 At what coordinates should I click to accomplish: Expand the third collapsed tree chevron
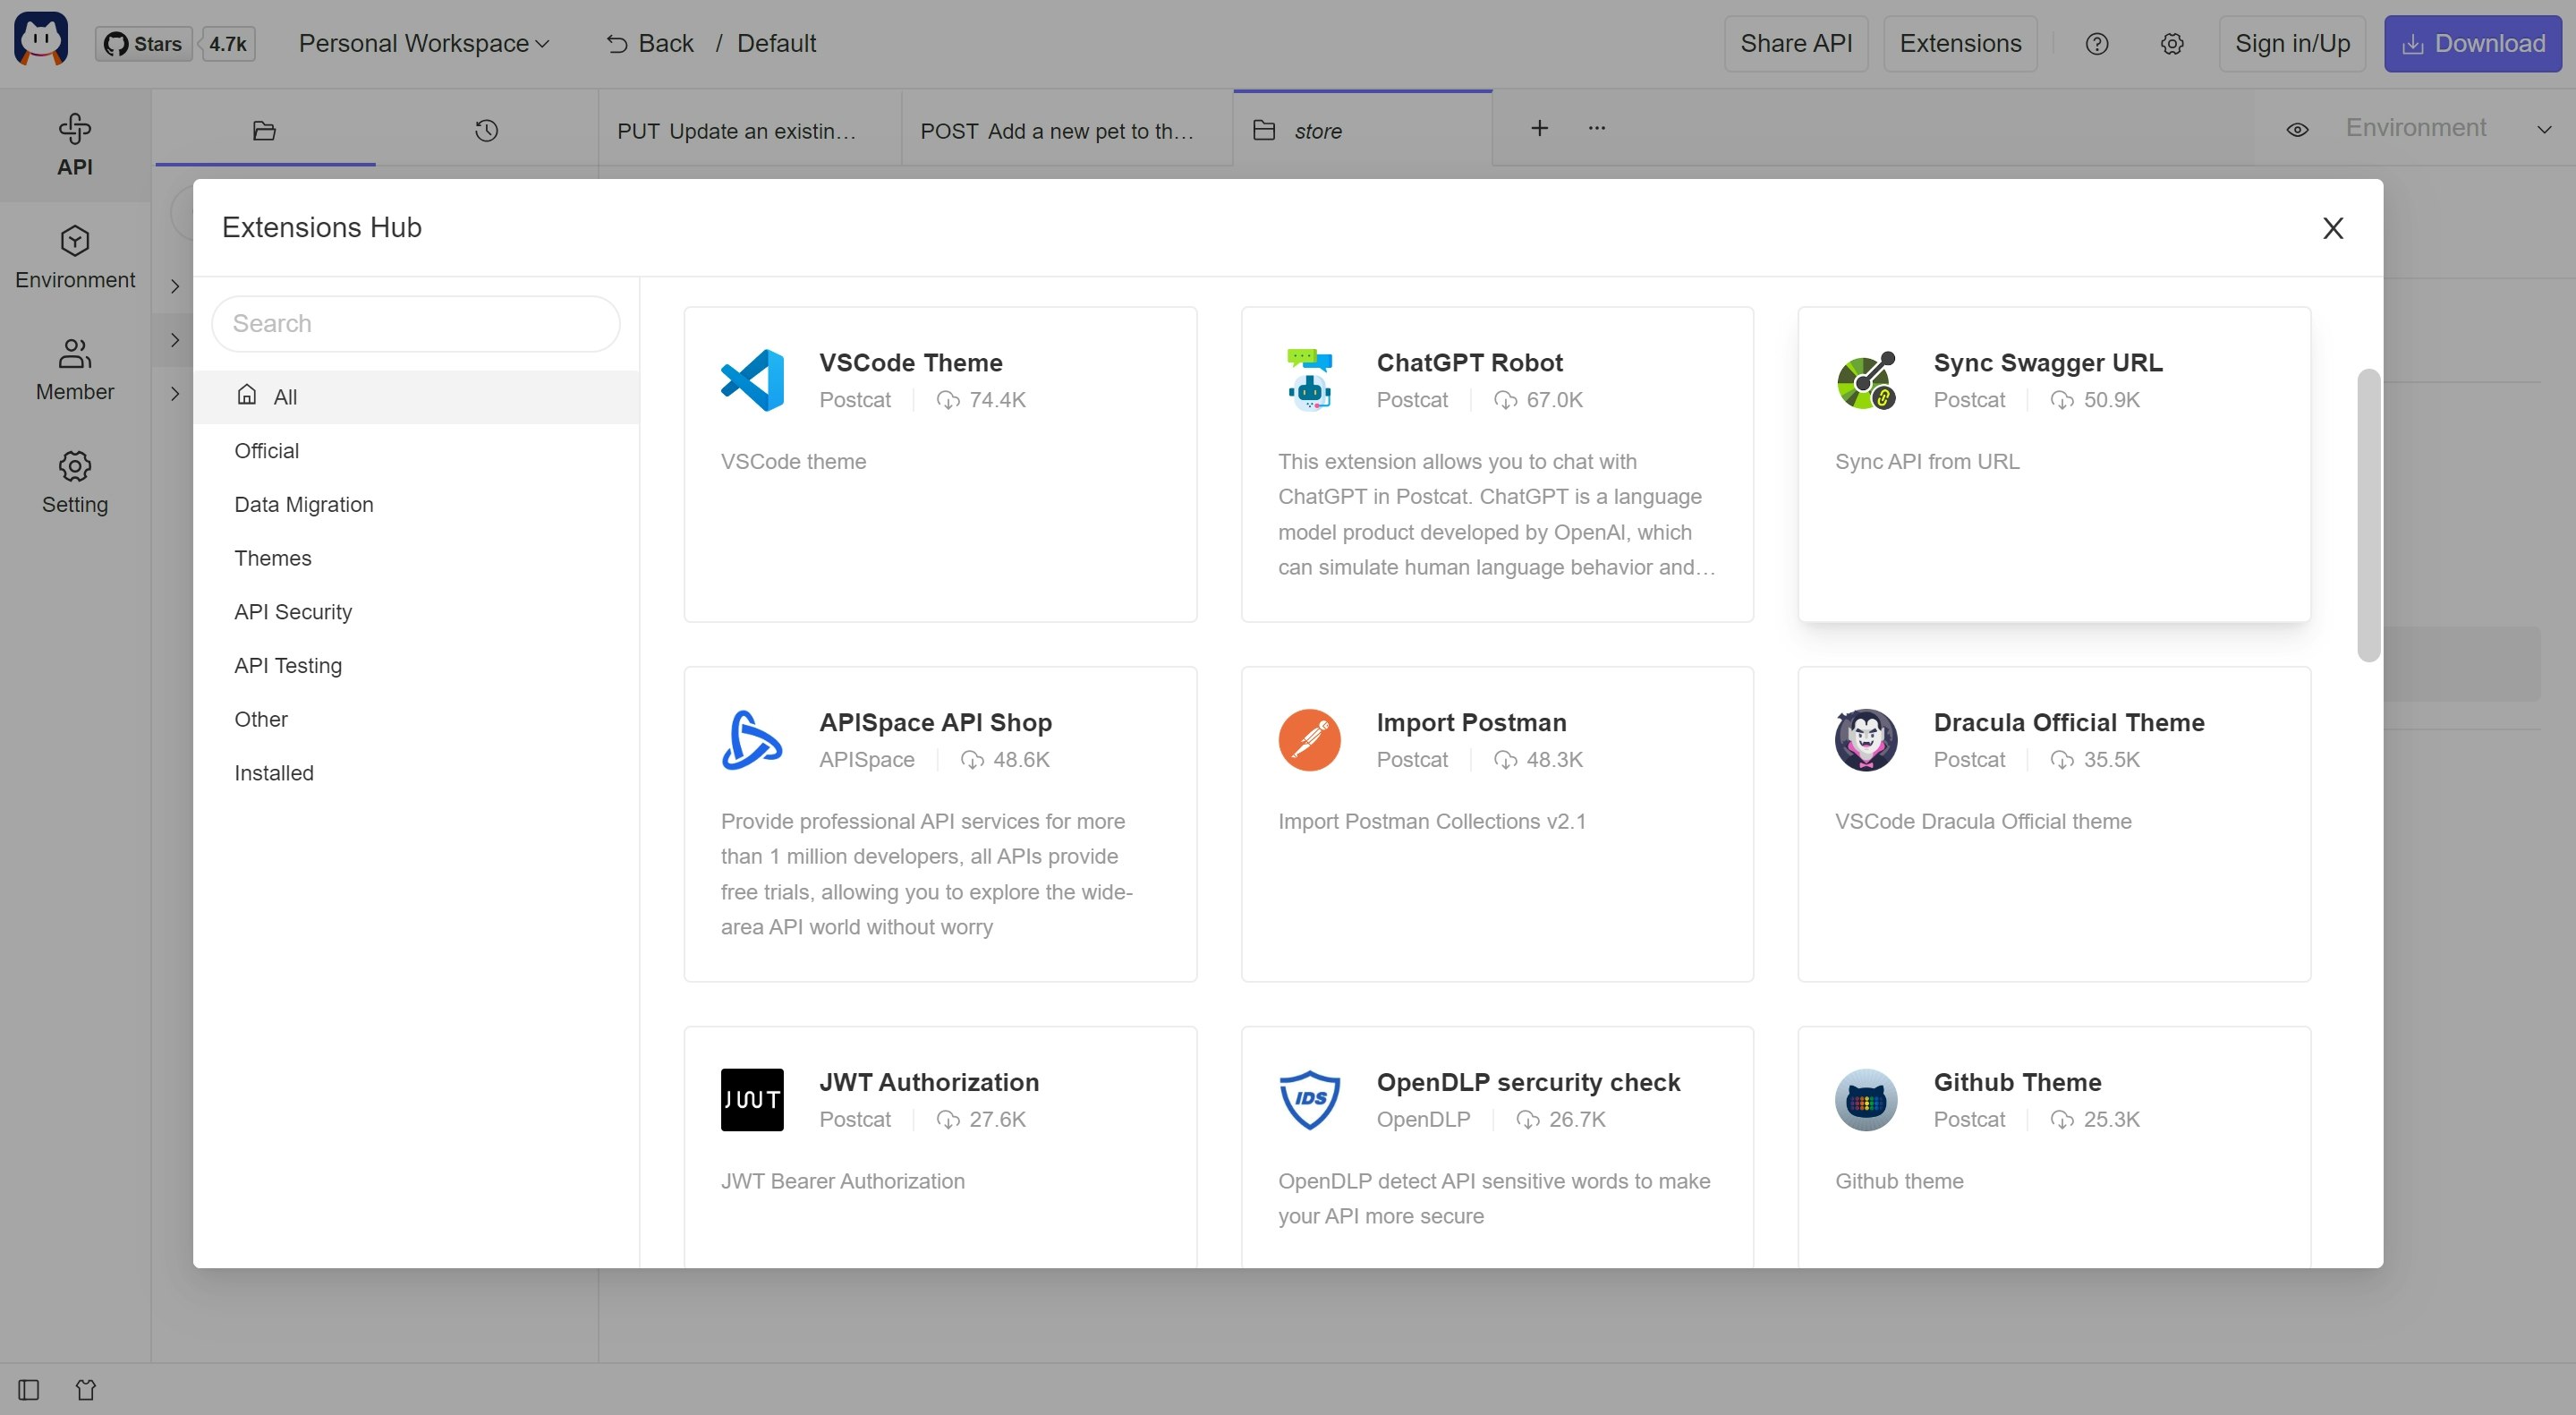[175, 393]
